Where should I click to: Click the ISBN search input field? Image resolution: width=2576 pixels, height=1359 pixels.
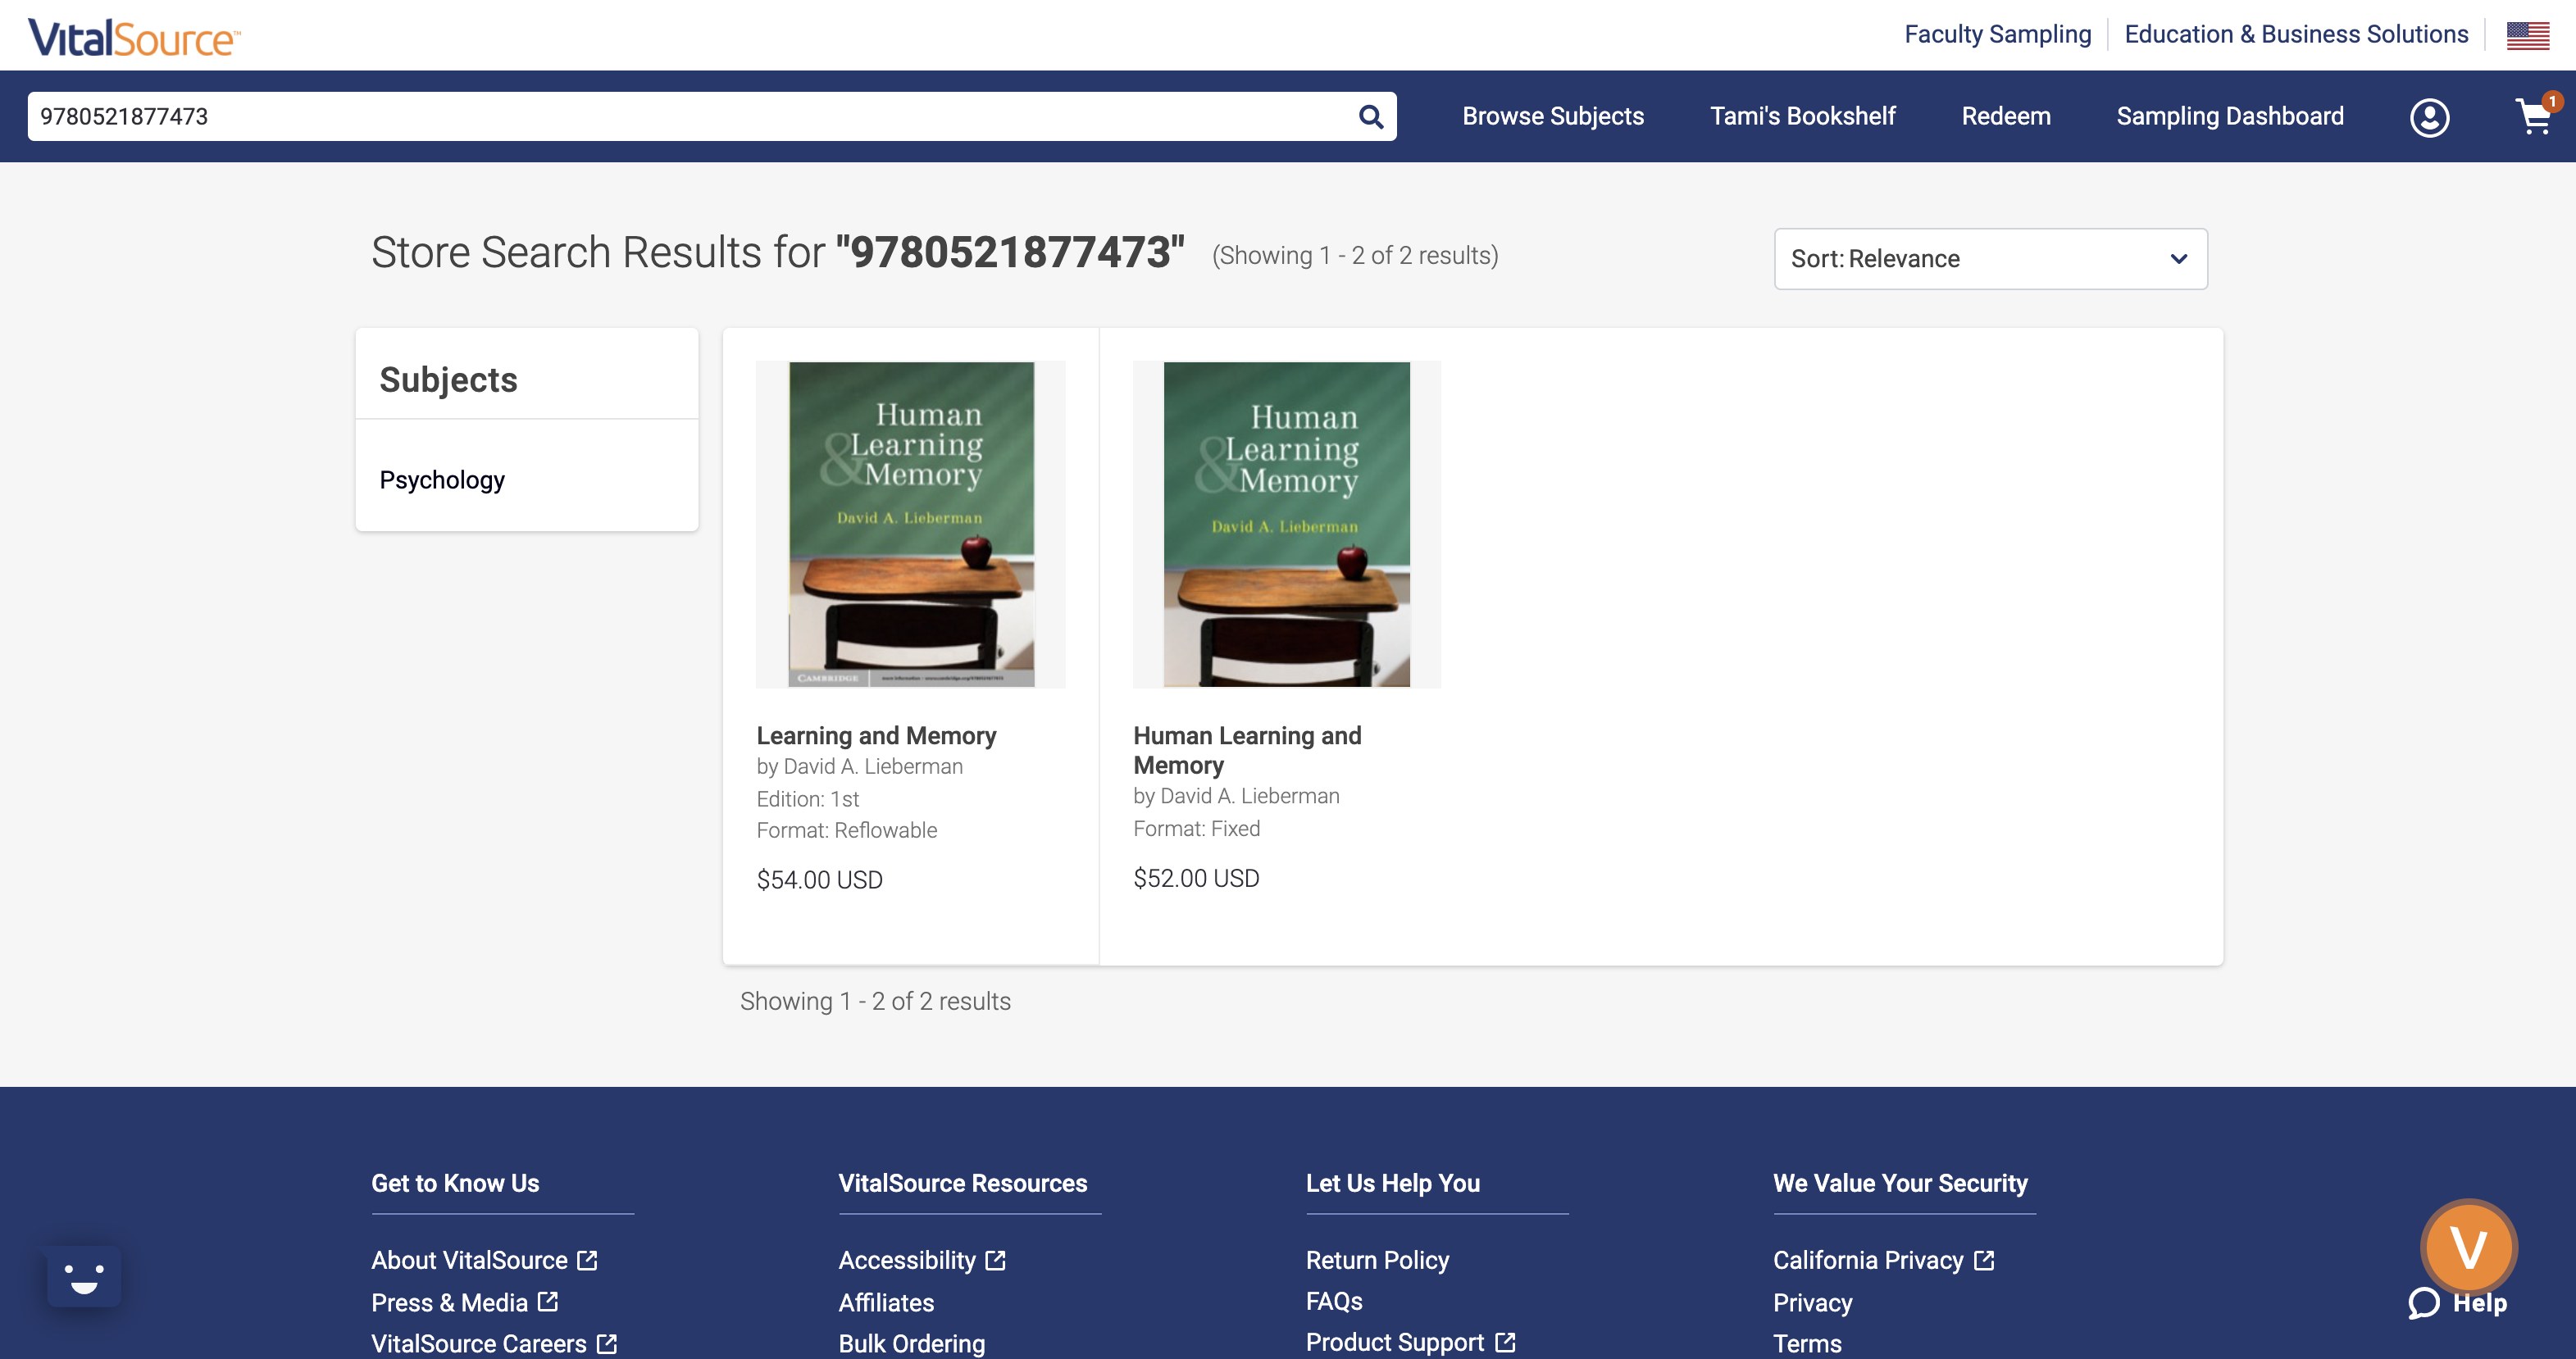[708, 114]
